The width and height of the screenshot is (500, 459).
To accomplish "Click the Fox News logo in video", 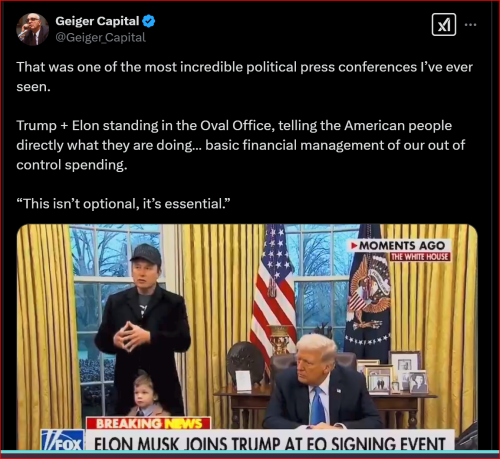I will (63, 441).
